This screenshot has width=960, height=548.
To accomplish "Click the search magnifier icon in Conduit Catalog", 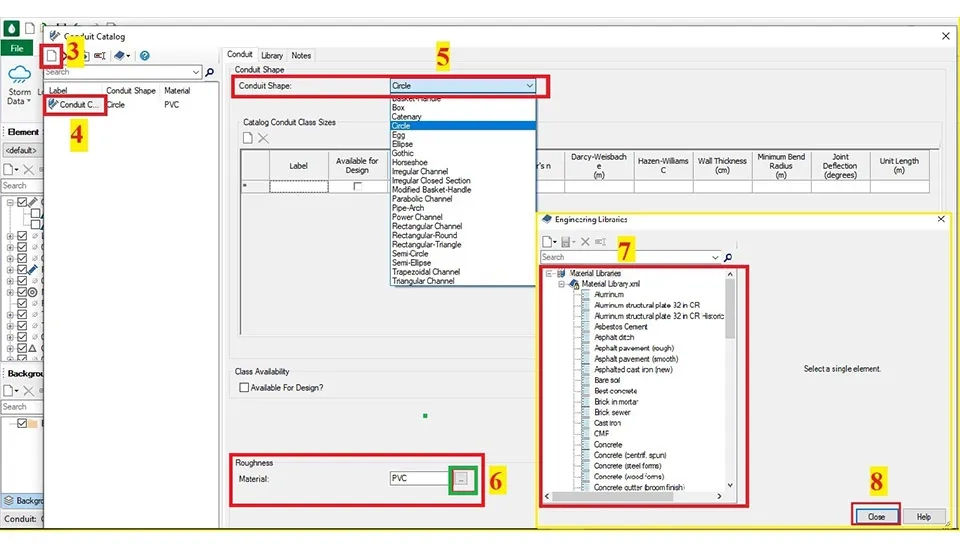I will [209, 72].
